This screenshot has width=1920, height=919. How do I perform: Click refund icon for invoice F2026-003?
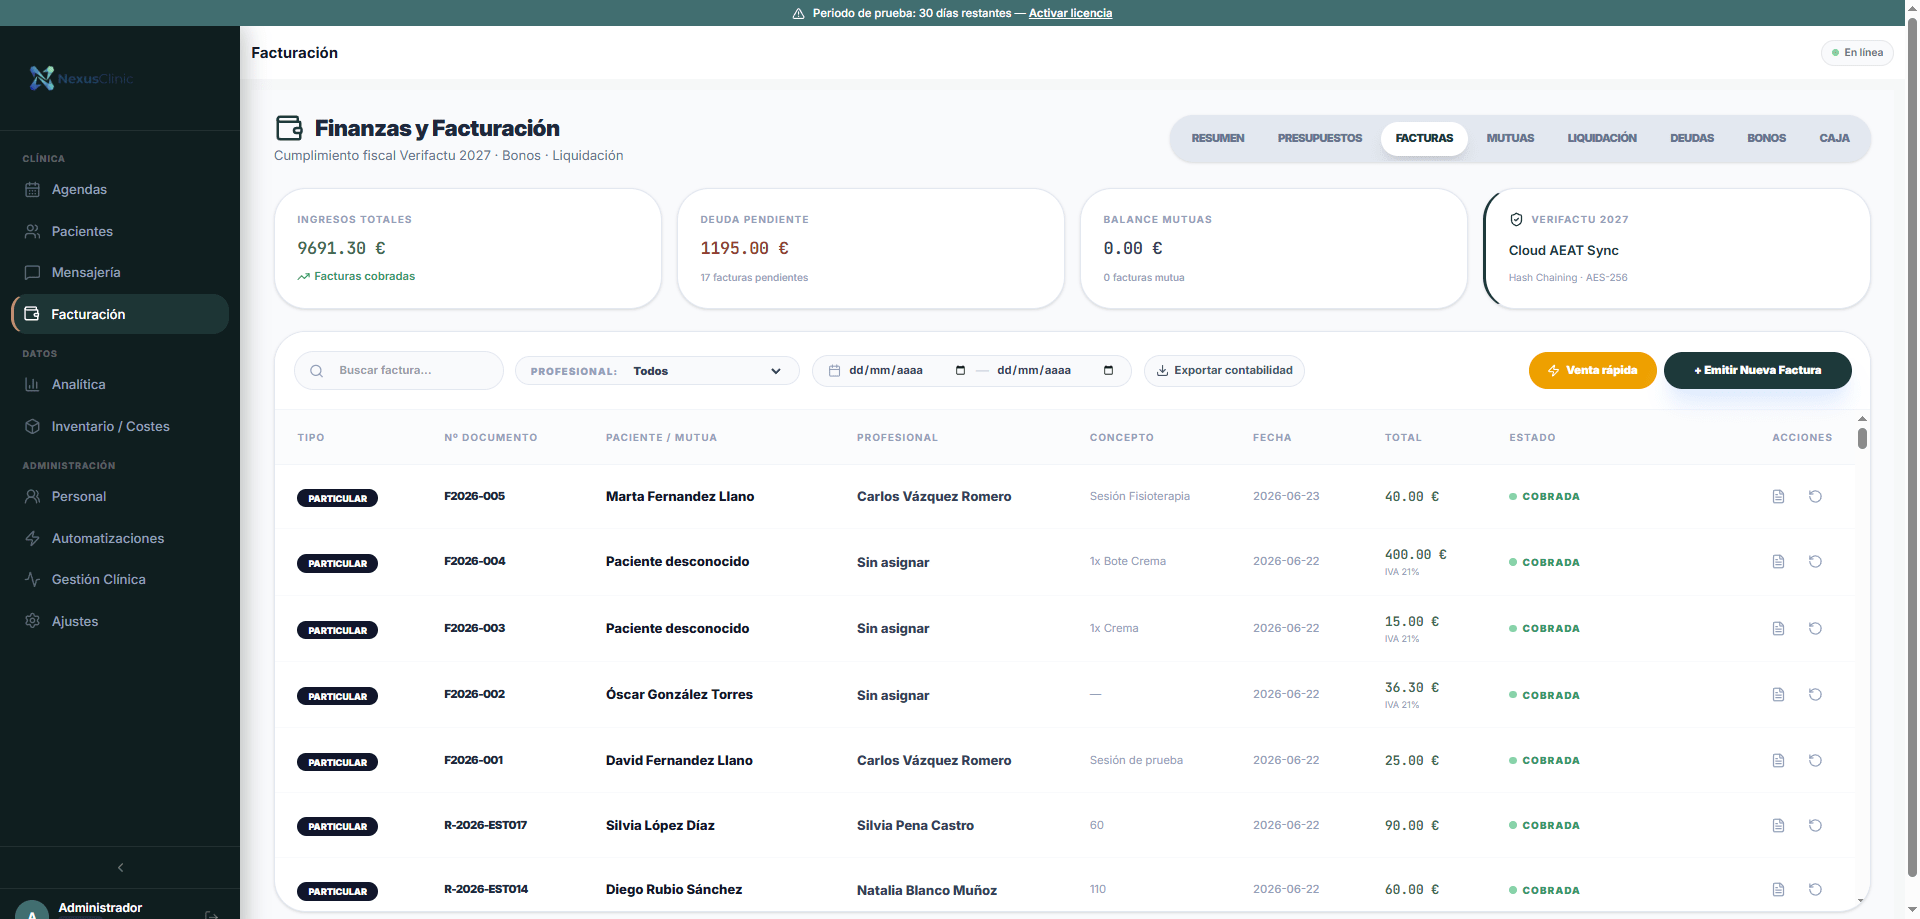(1815, 628)
